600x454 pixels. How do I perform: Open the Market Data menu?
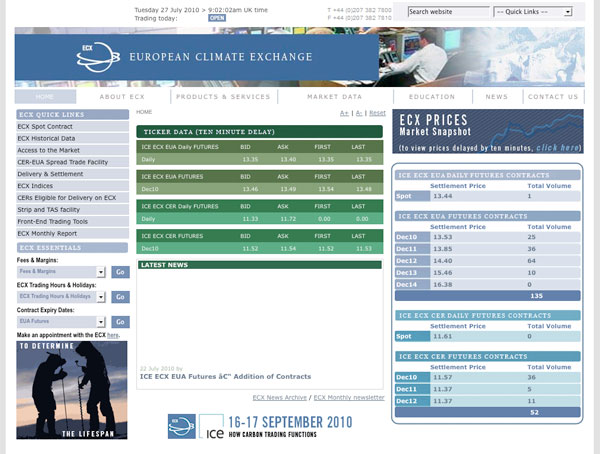tap(334, 97)
